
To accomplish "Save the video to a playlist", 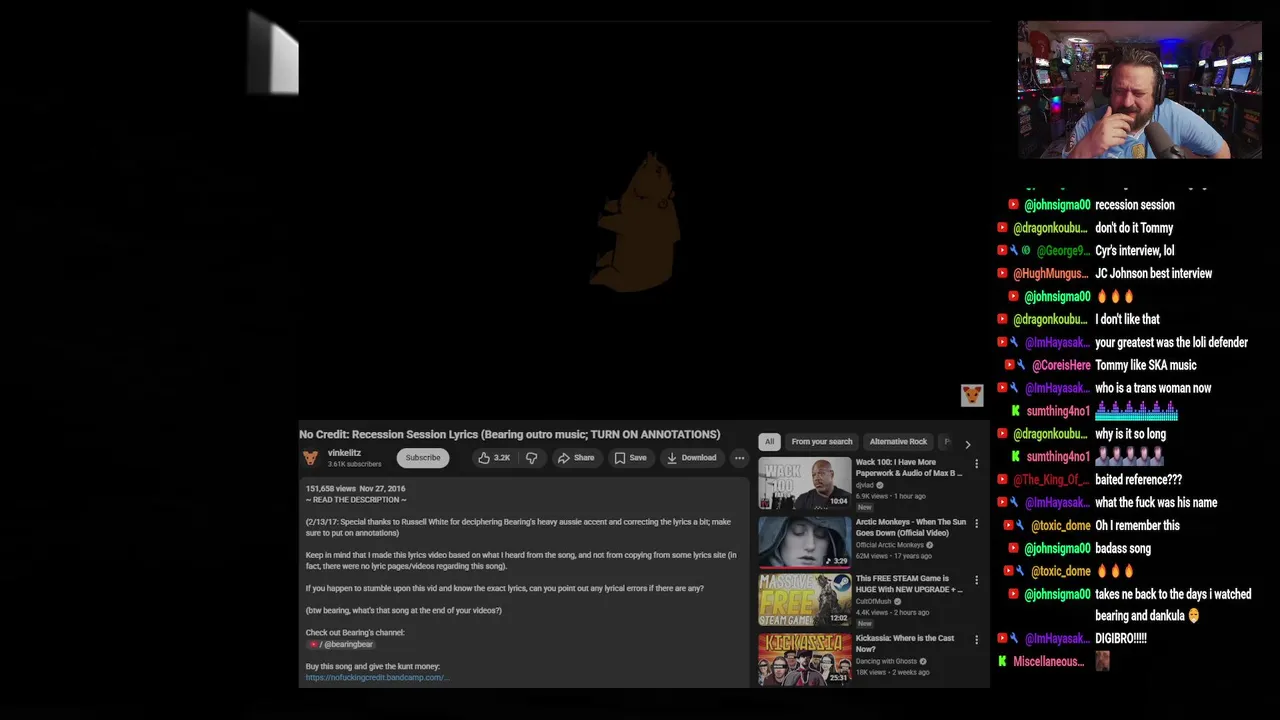I will [631, 458].
